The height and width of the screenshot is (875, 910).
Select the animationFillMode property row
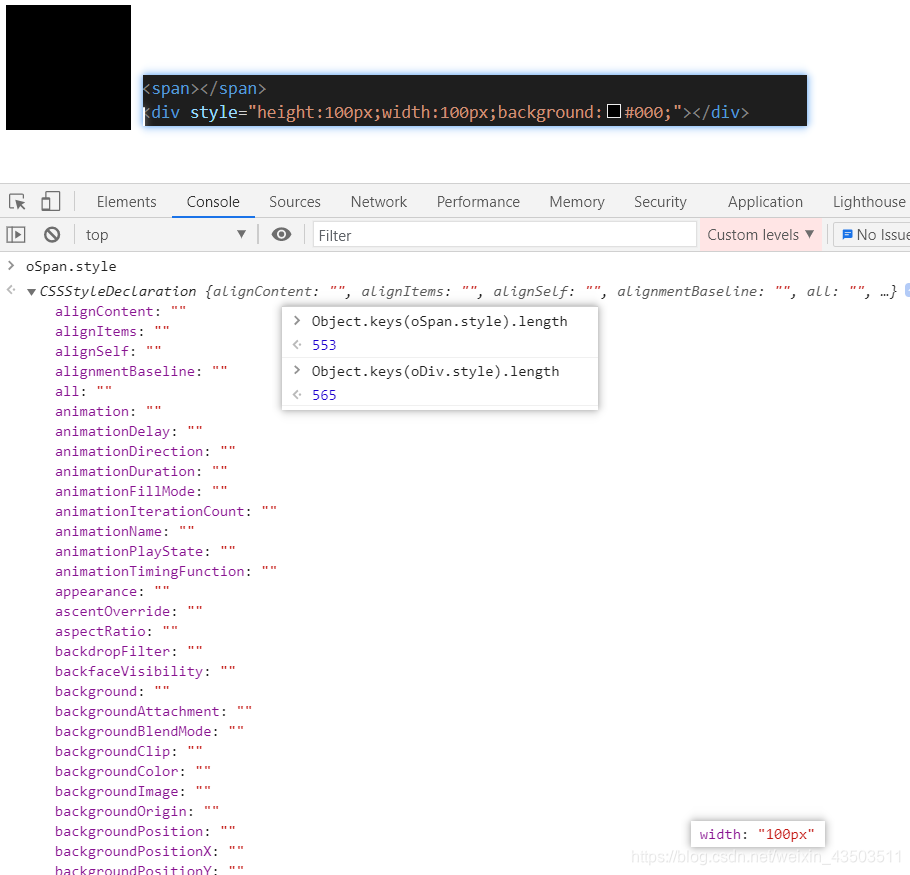pyautogui.click(x=141, y=491)
